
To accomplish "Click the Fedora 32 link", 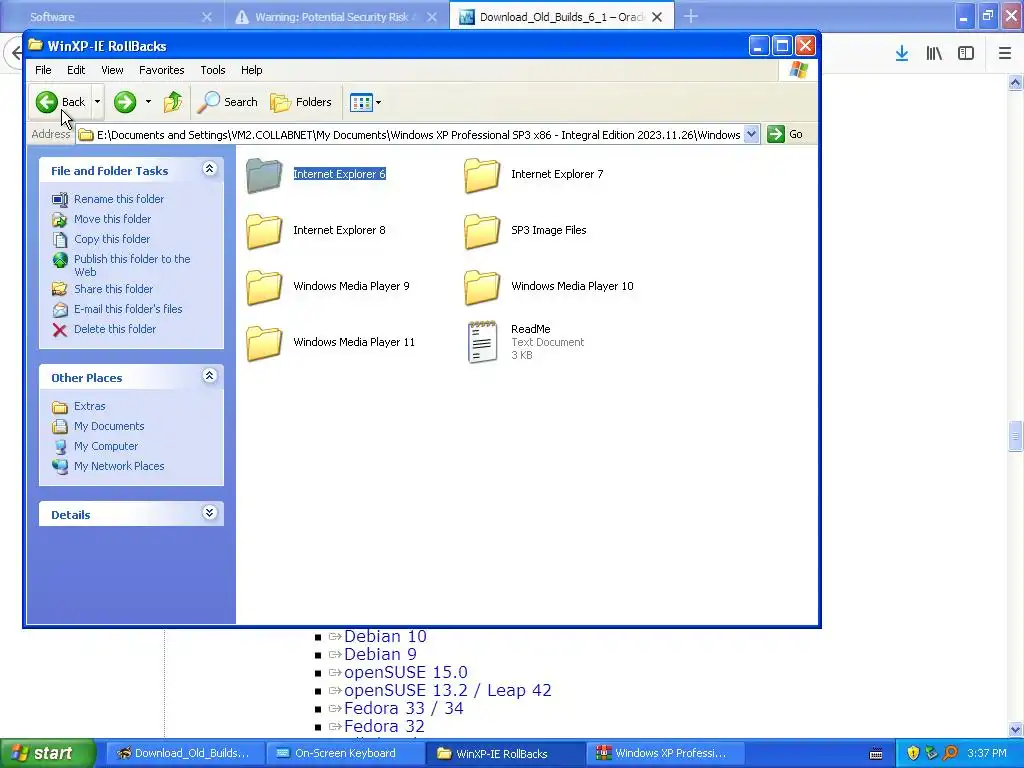I will coord(384,726).
